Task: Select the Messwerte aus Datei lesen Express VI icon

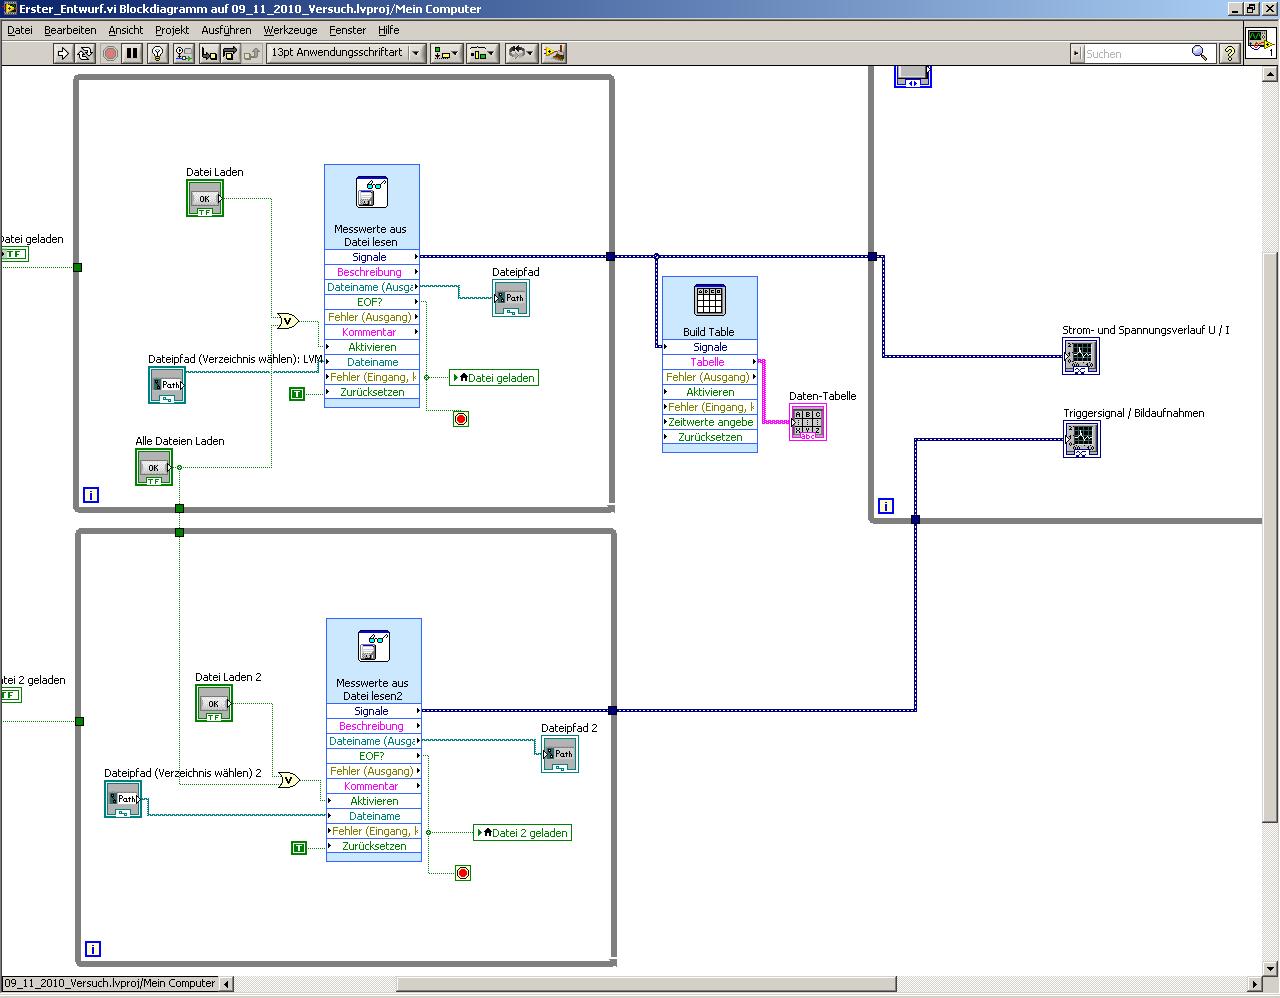Action: click(x=371, y=192)
